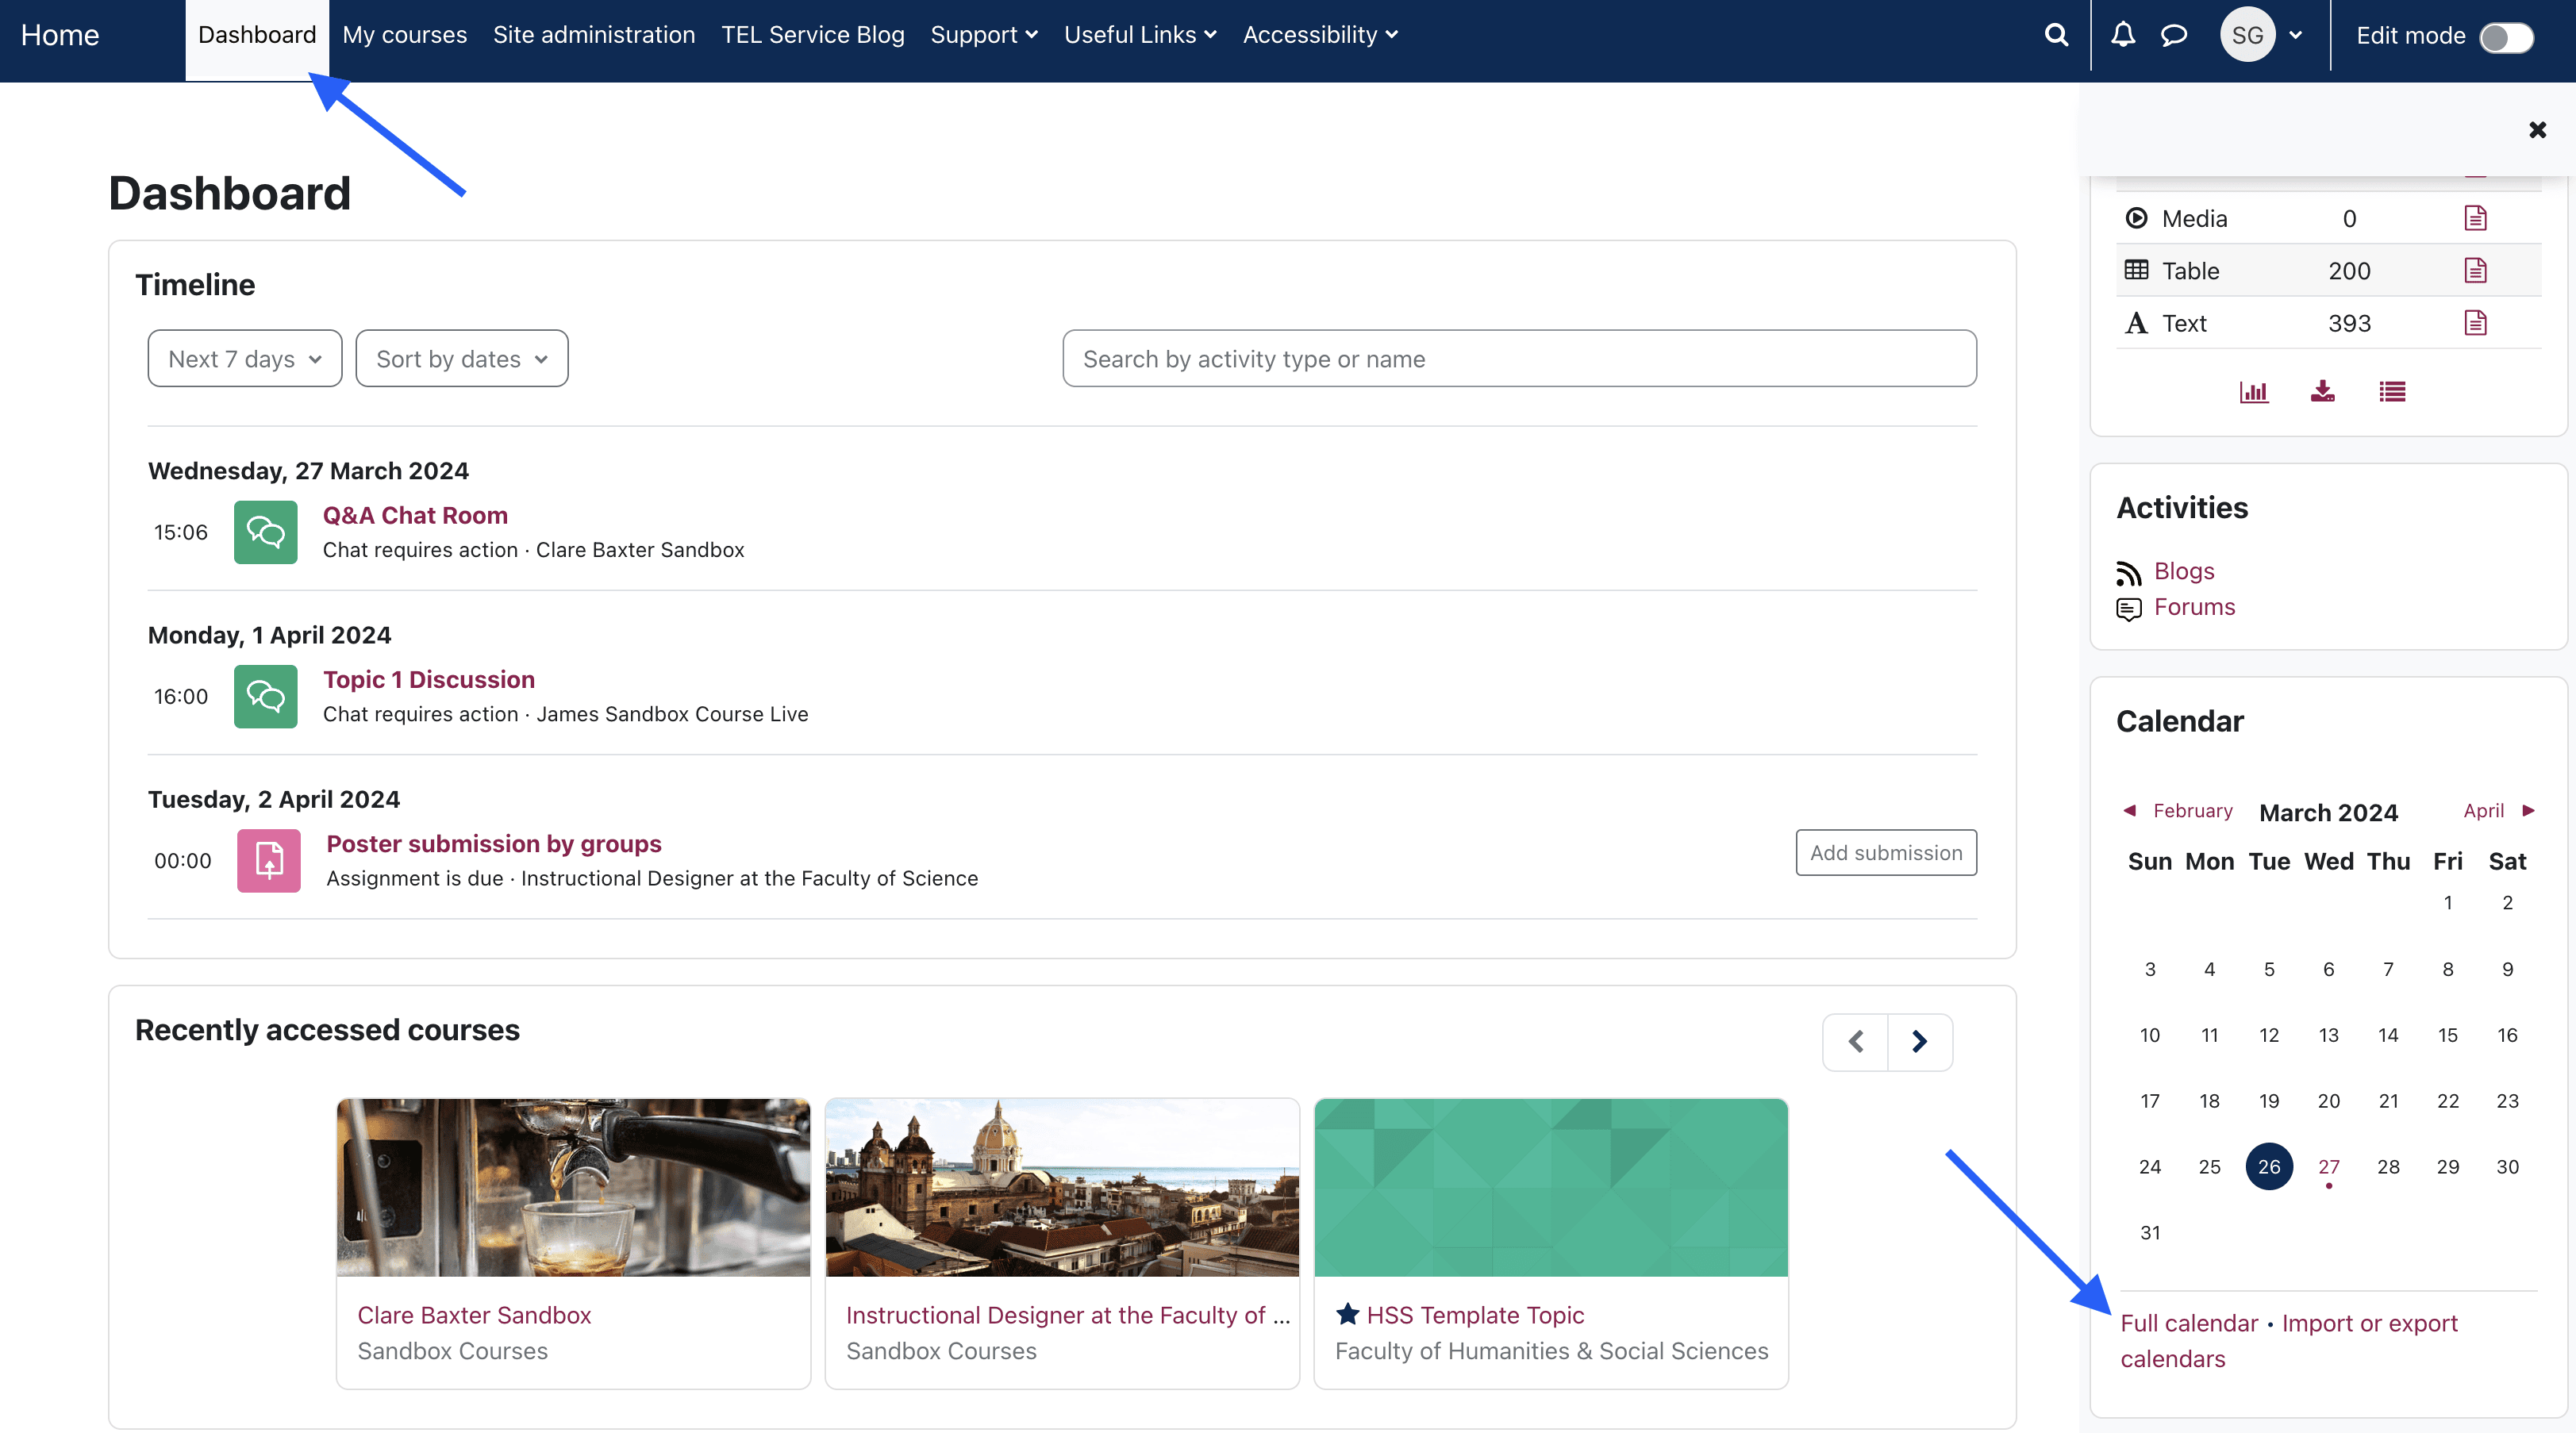
Task: Open the Table row report icon
Action: point(2475,270)
